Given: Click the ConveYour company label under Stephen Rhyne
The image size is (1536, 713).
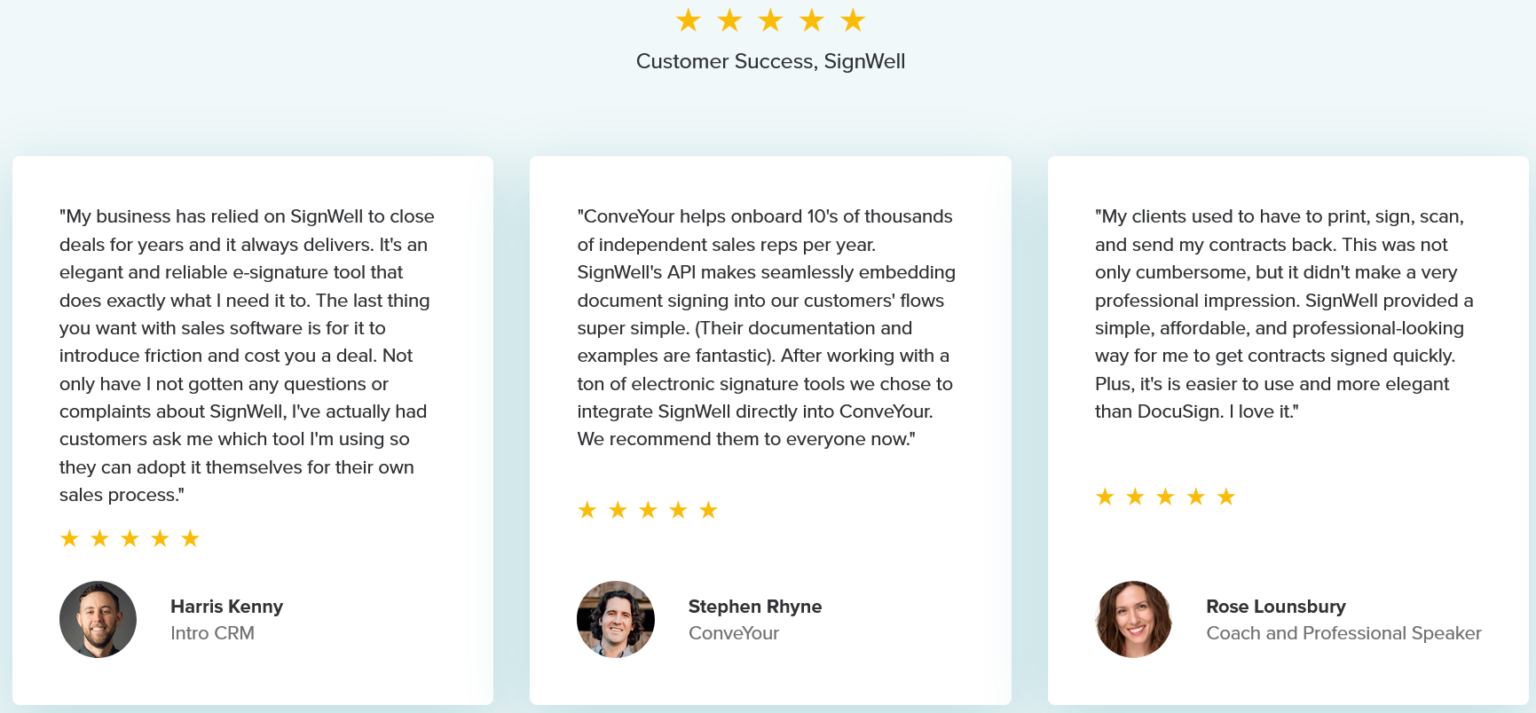Looking at the screenshot, I should tap(734, 633).
